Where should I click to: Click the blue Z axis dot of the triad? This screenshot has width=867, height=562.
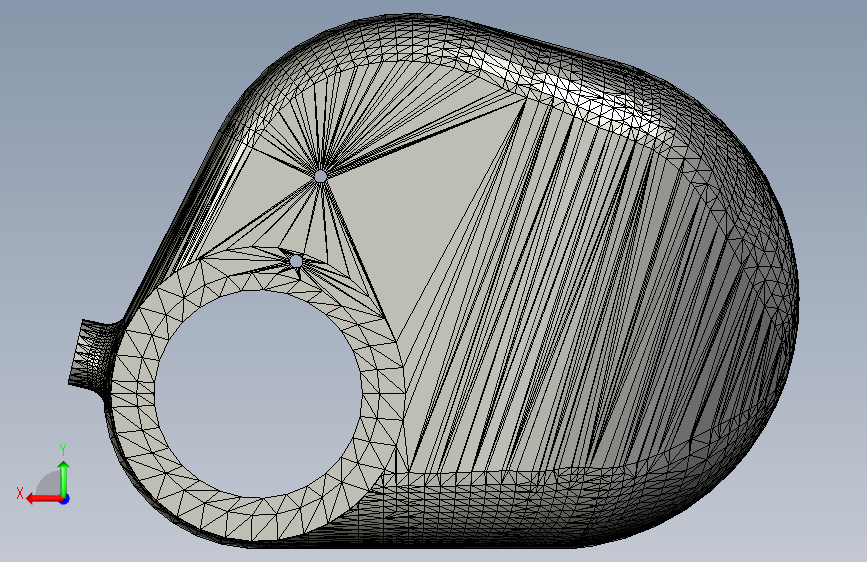tap(65, 499)
